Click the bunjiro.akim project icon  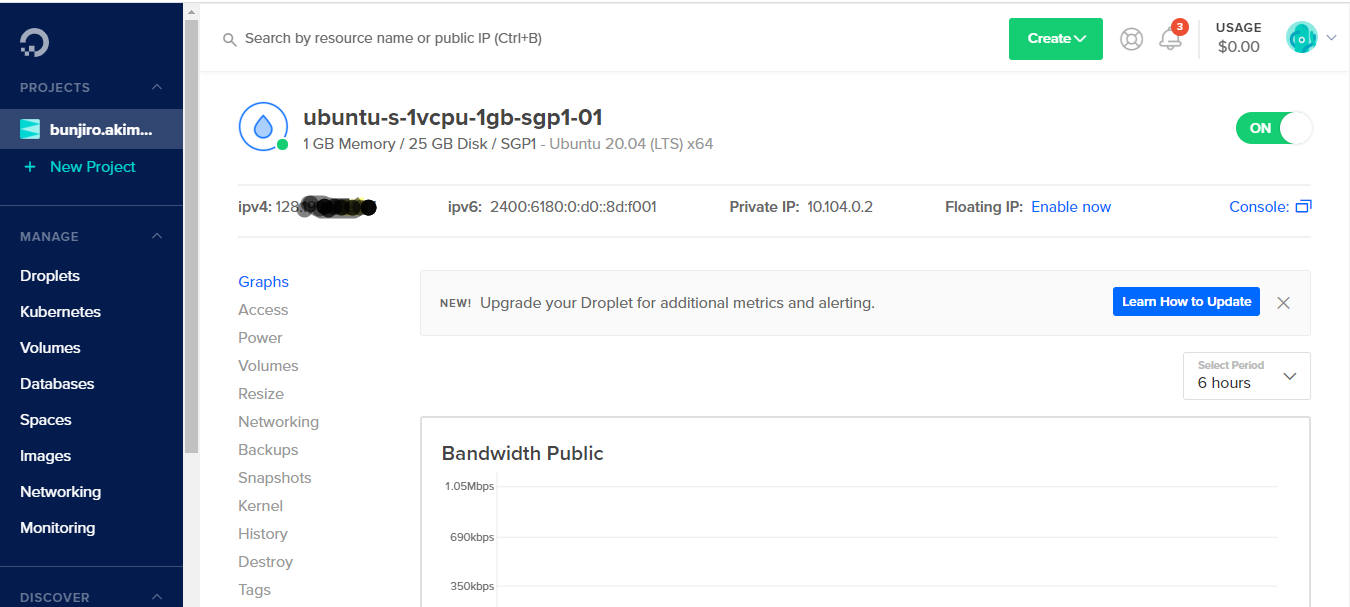tap(30, 129)
